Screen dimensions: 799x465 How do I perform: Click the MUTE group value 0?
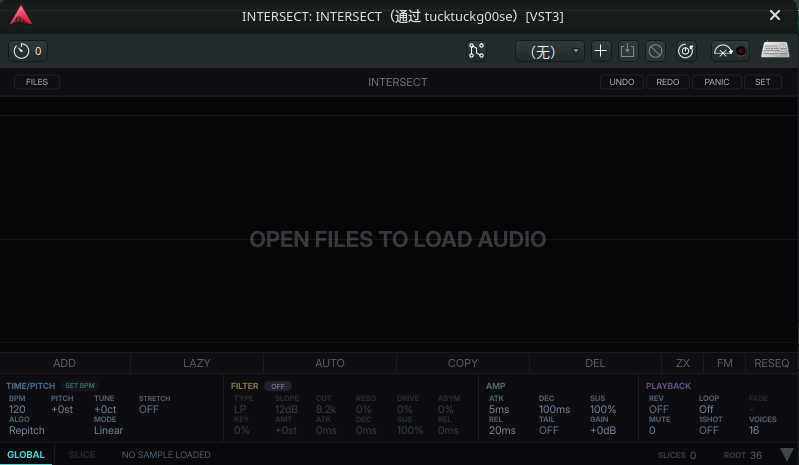coord(652,430)
